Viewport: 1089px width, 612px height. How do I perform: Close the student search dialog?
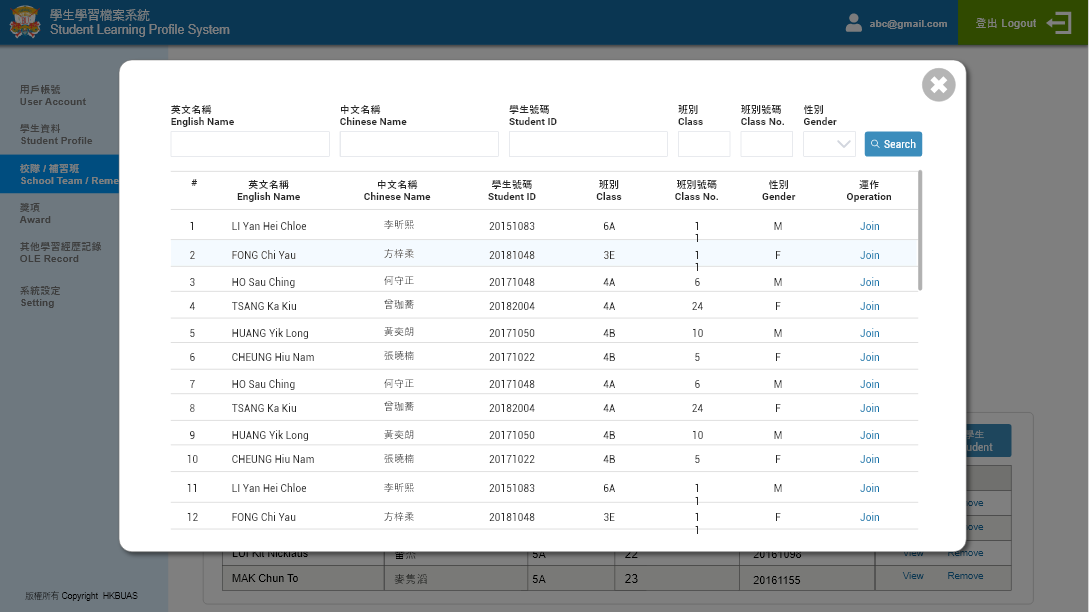click(x=938, y=85)
